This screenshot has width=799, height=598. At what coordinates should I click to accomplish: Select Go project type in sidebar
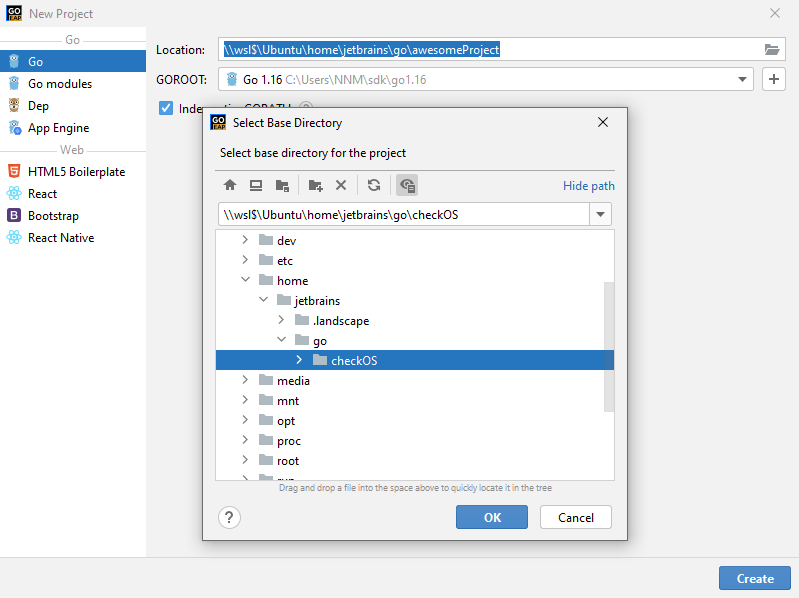73,61
